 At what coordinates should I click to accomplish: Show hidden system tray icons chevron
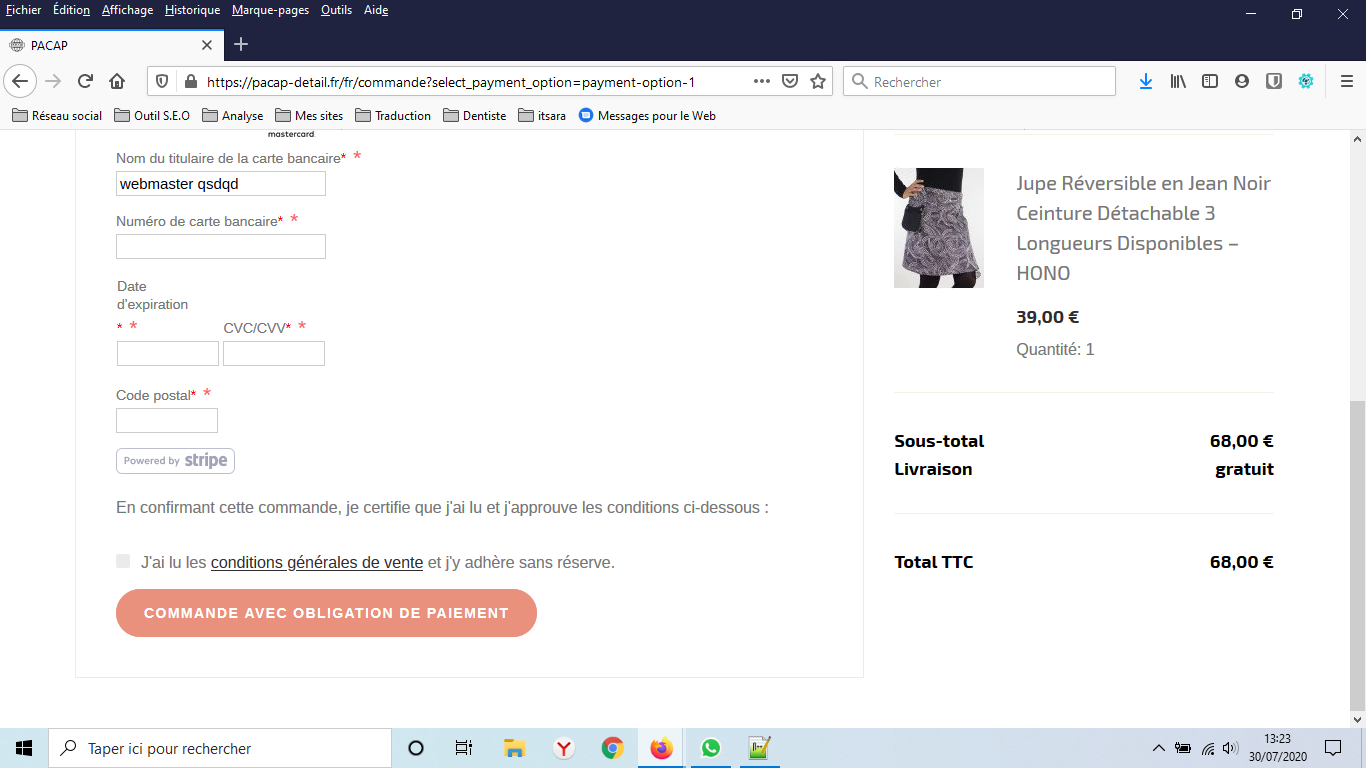click(1158, 748)
